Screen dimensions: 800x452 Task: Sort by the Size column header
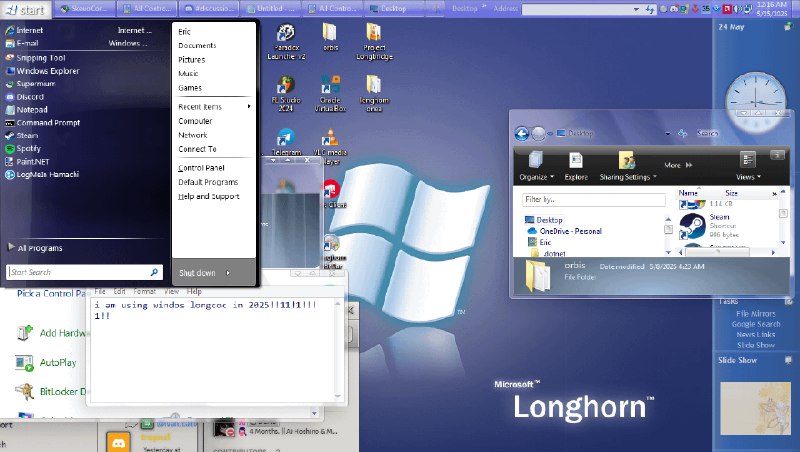click(x=732, y=193)
